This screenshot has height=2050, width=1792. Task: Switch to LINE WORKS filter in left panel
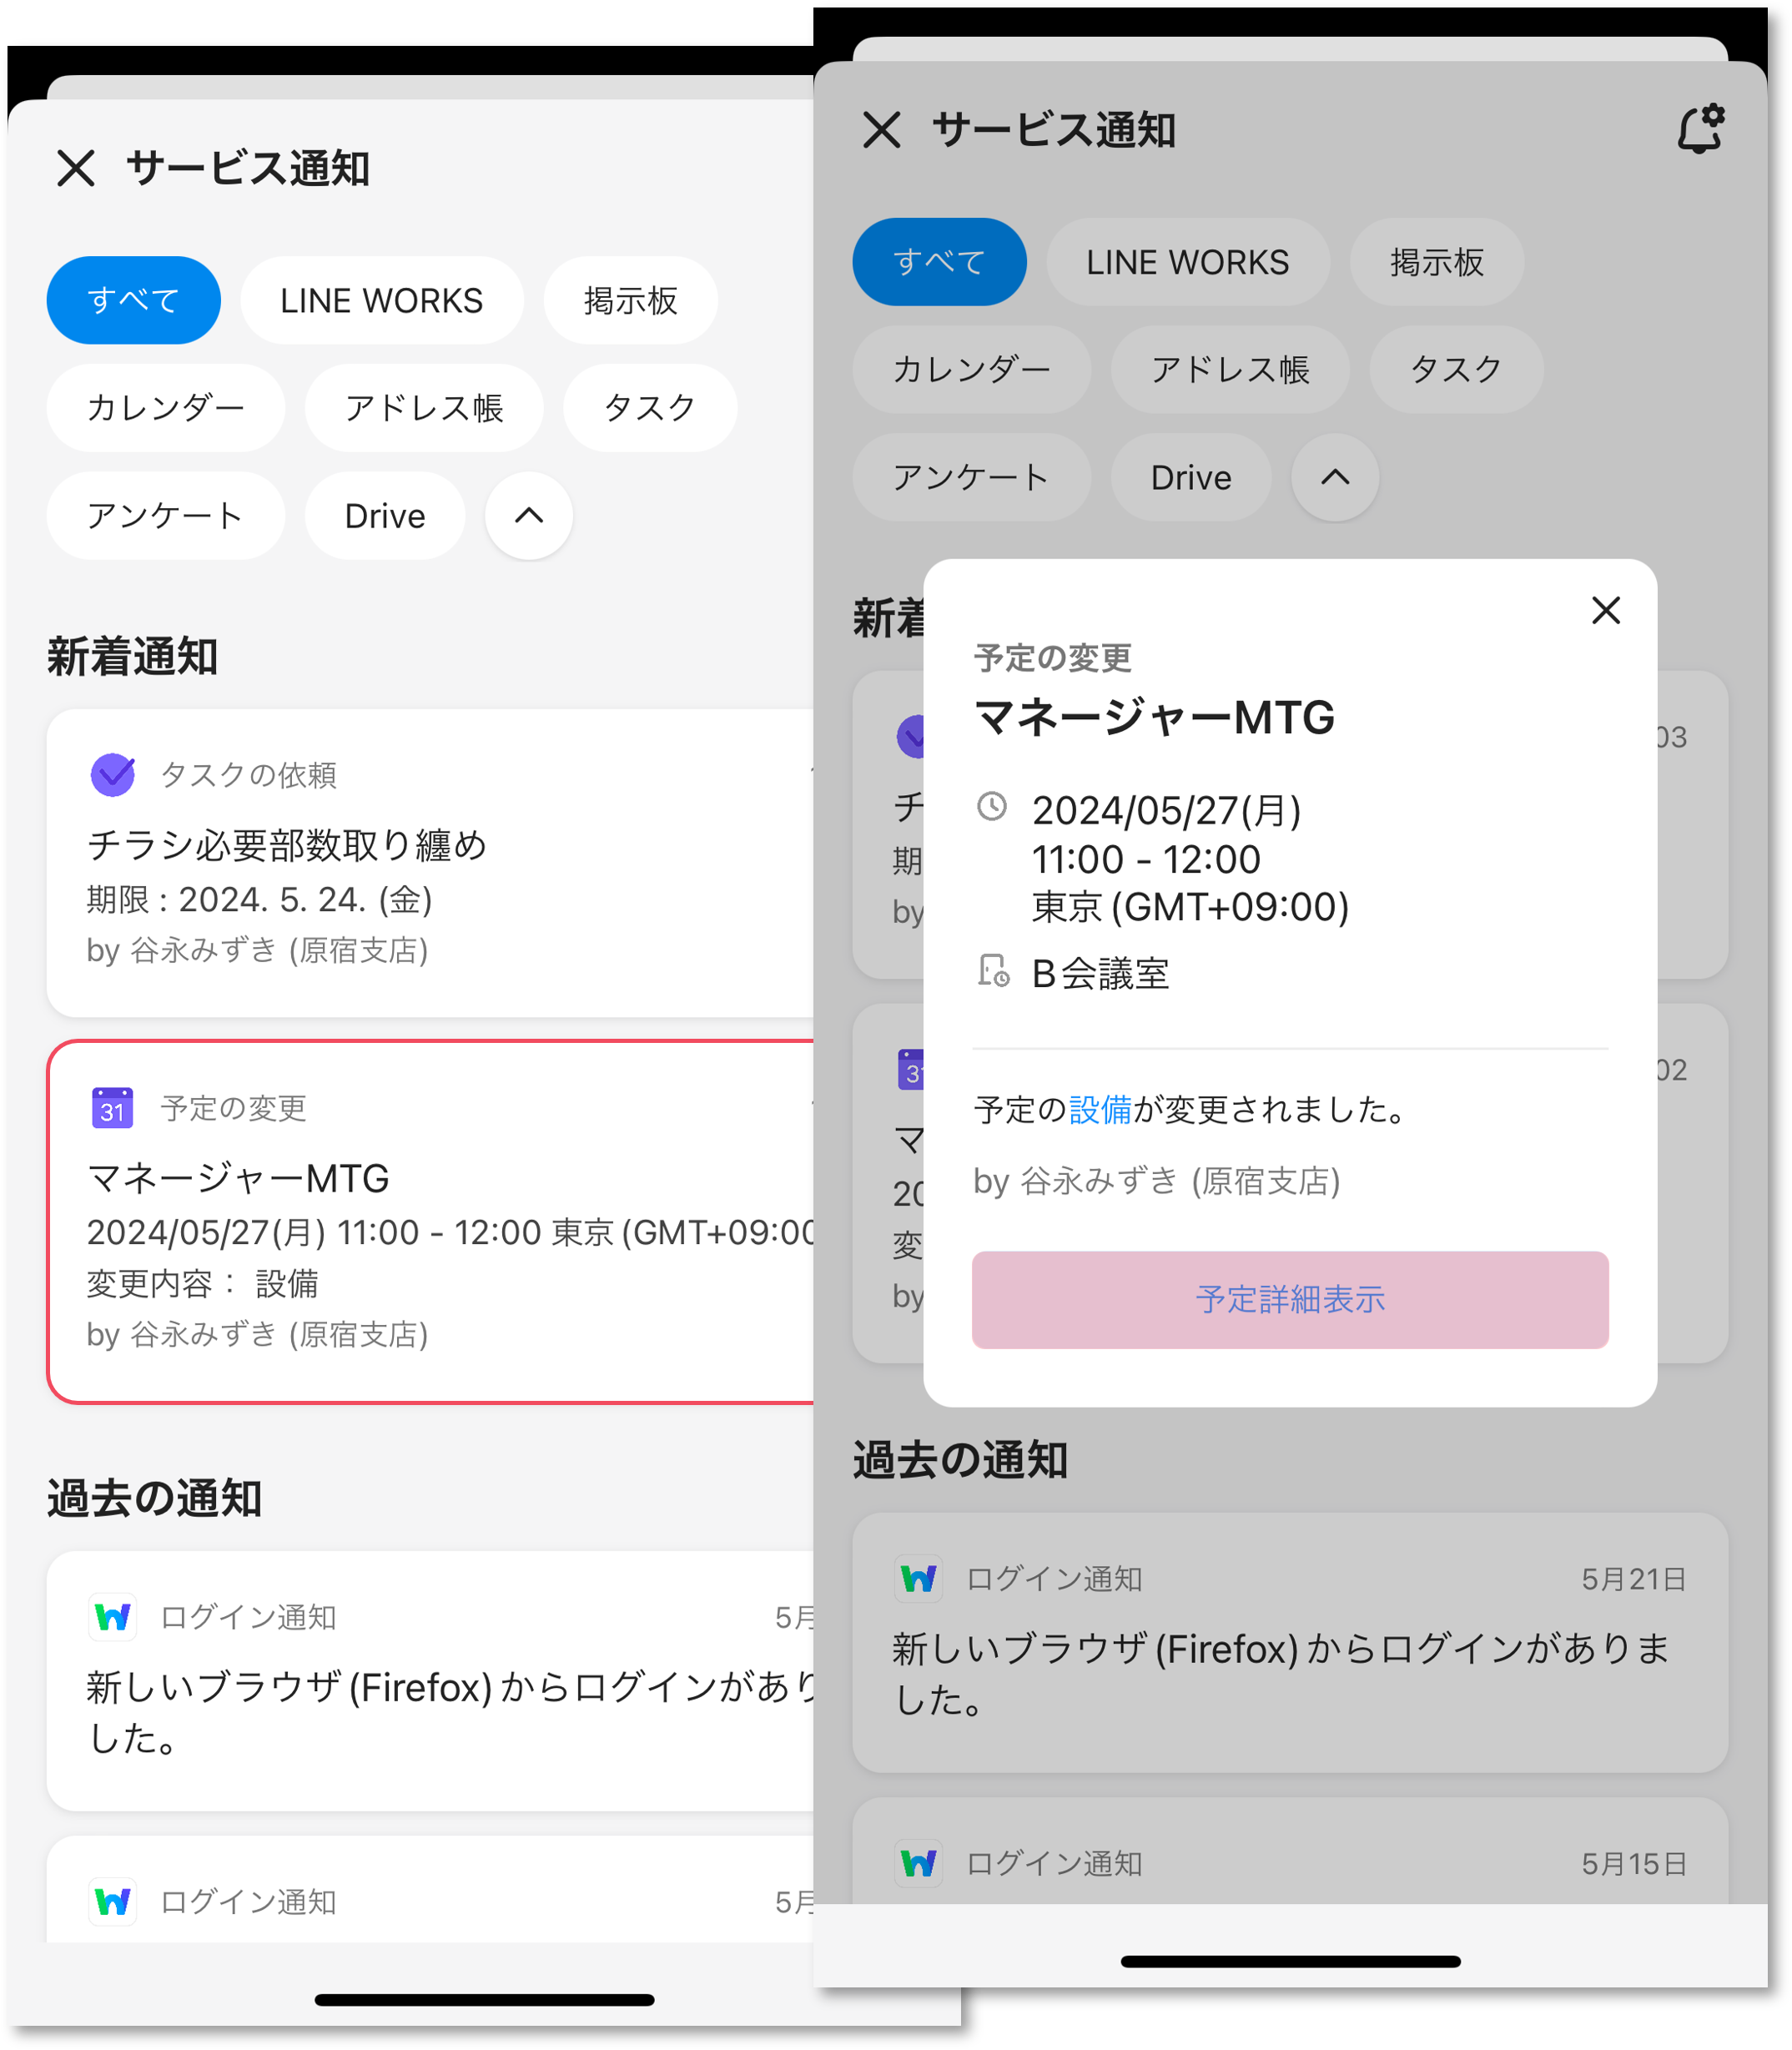(x=382, y=301)
